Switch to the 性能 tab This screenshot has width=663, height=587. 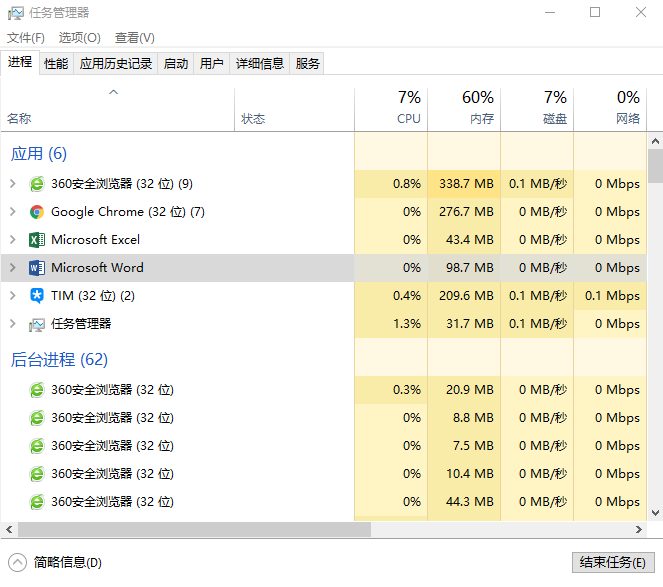coord(56,64)
